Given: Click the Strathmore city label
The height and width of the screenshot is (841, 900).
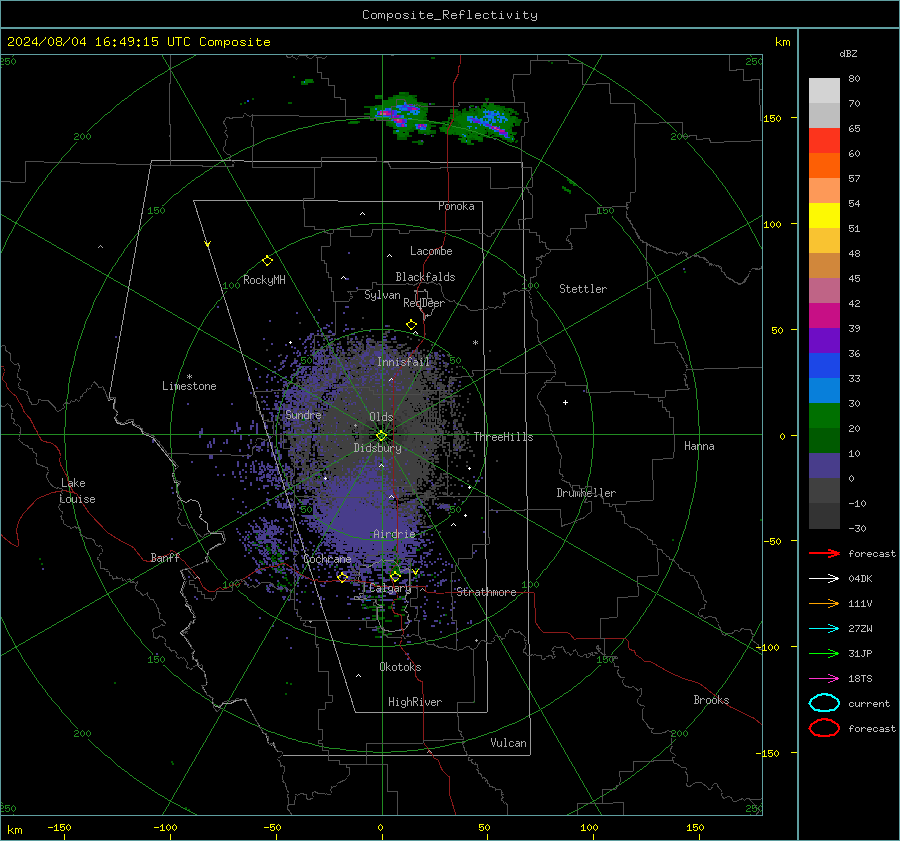Looking at the screenshot, I should 486,592.
